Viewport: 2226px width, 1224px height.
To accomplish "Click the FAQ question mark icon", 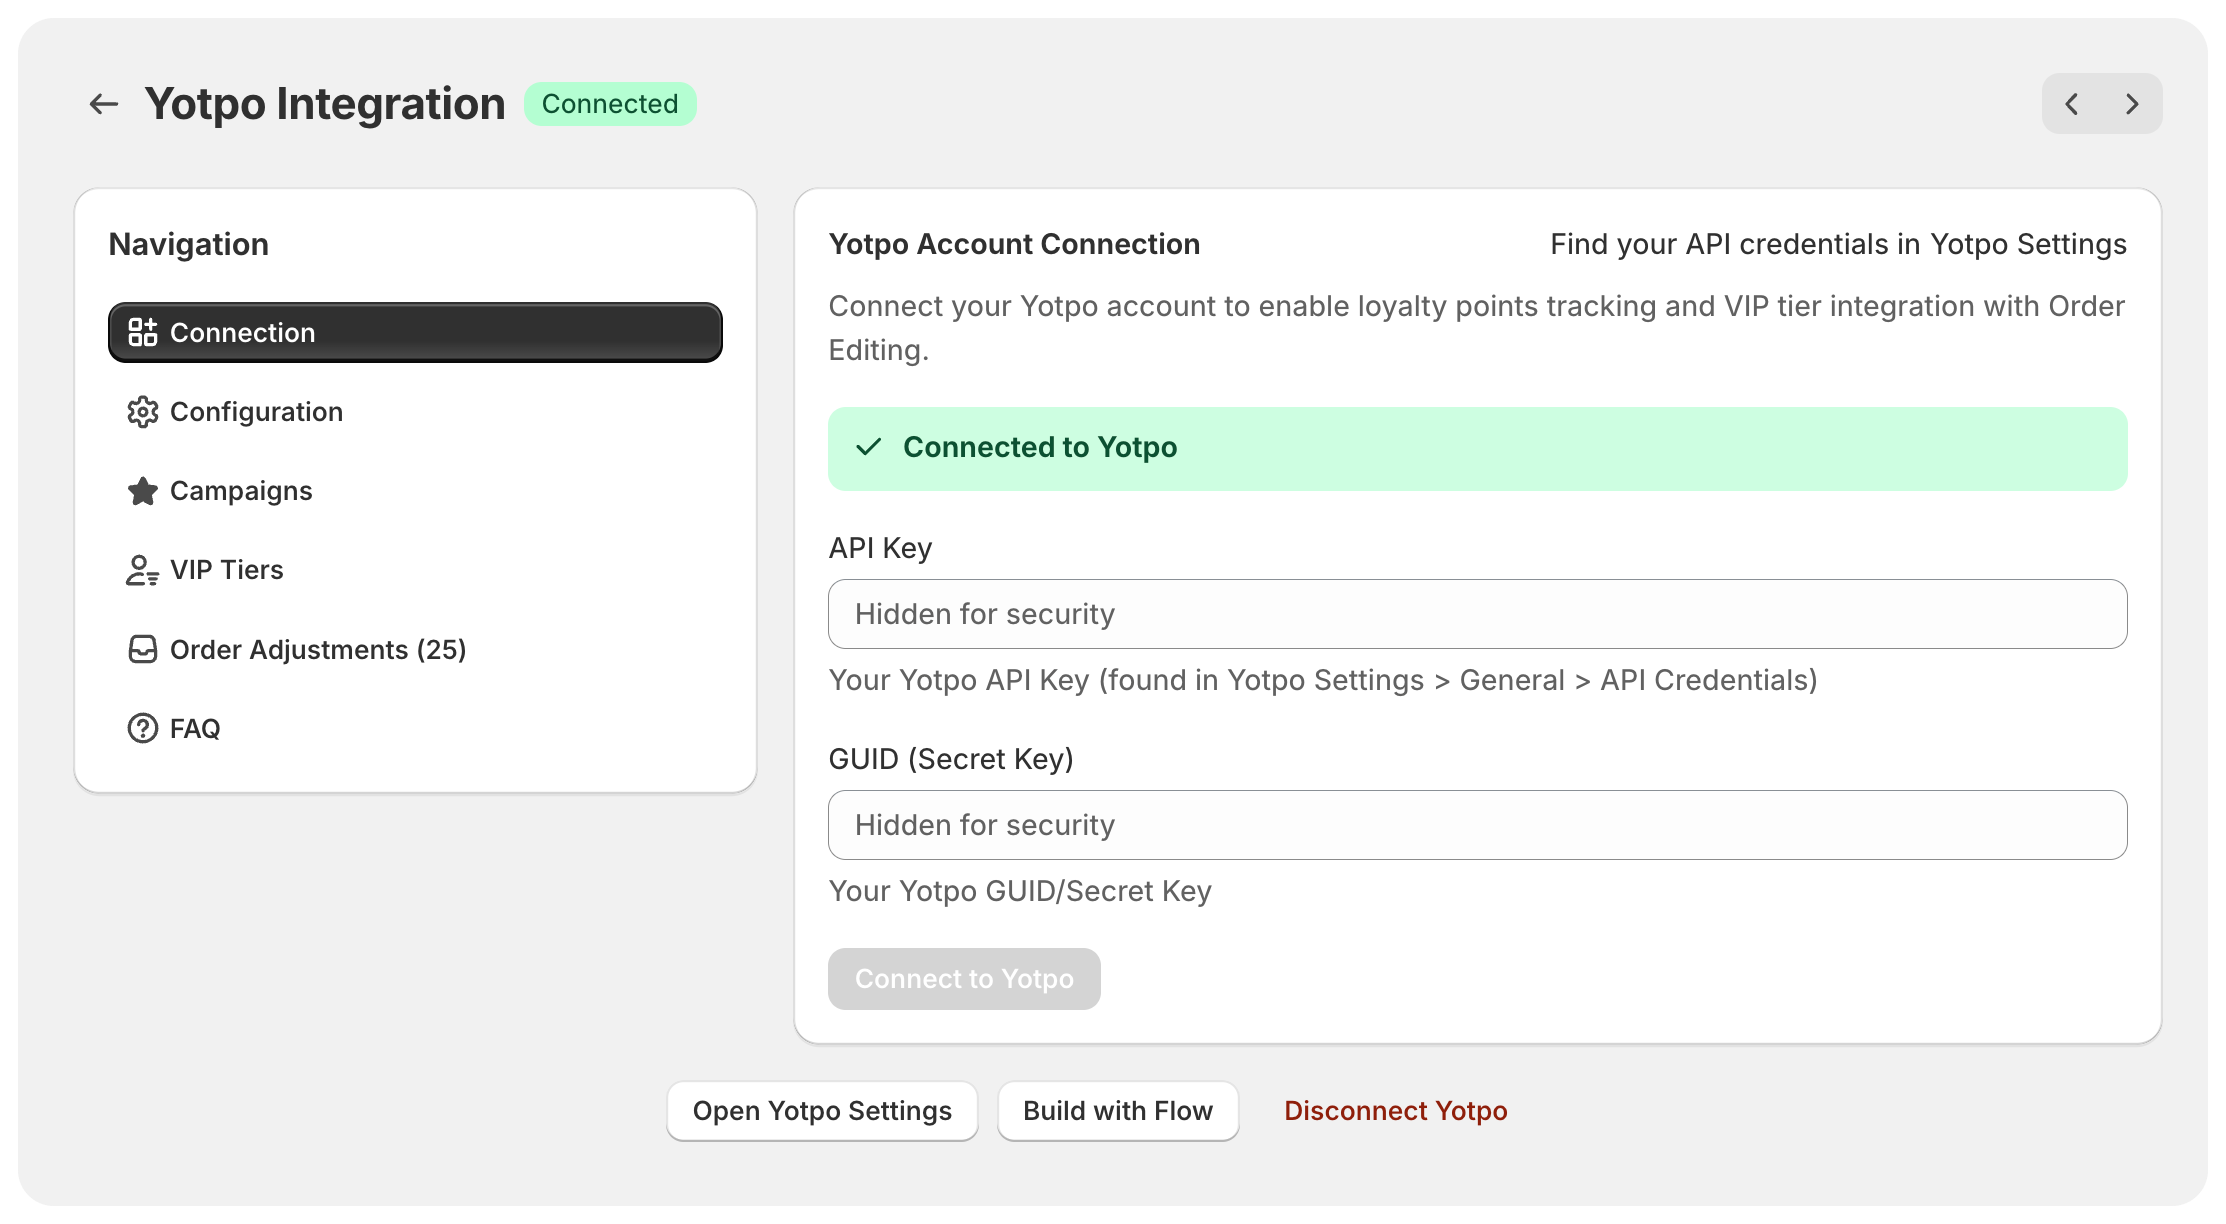I will click(x=143, y=729).
